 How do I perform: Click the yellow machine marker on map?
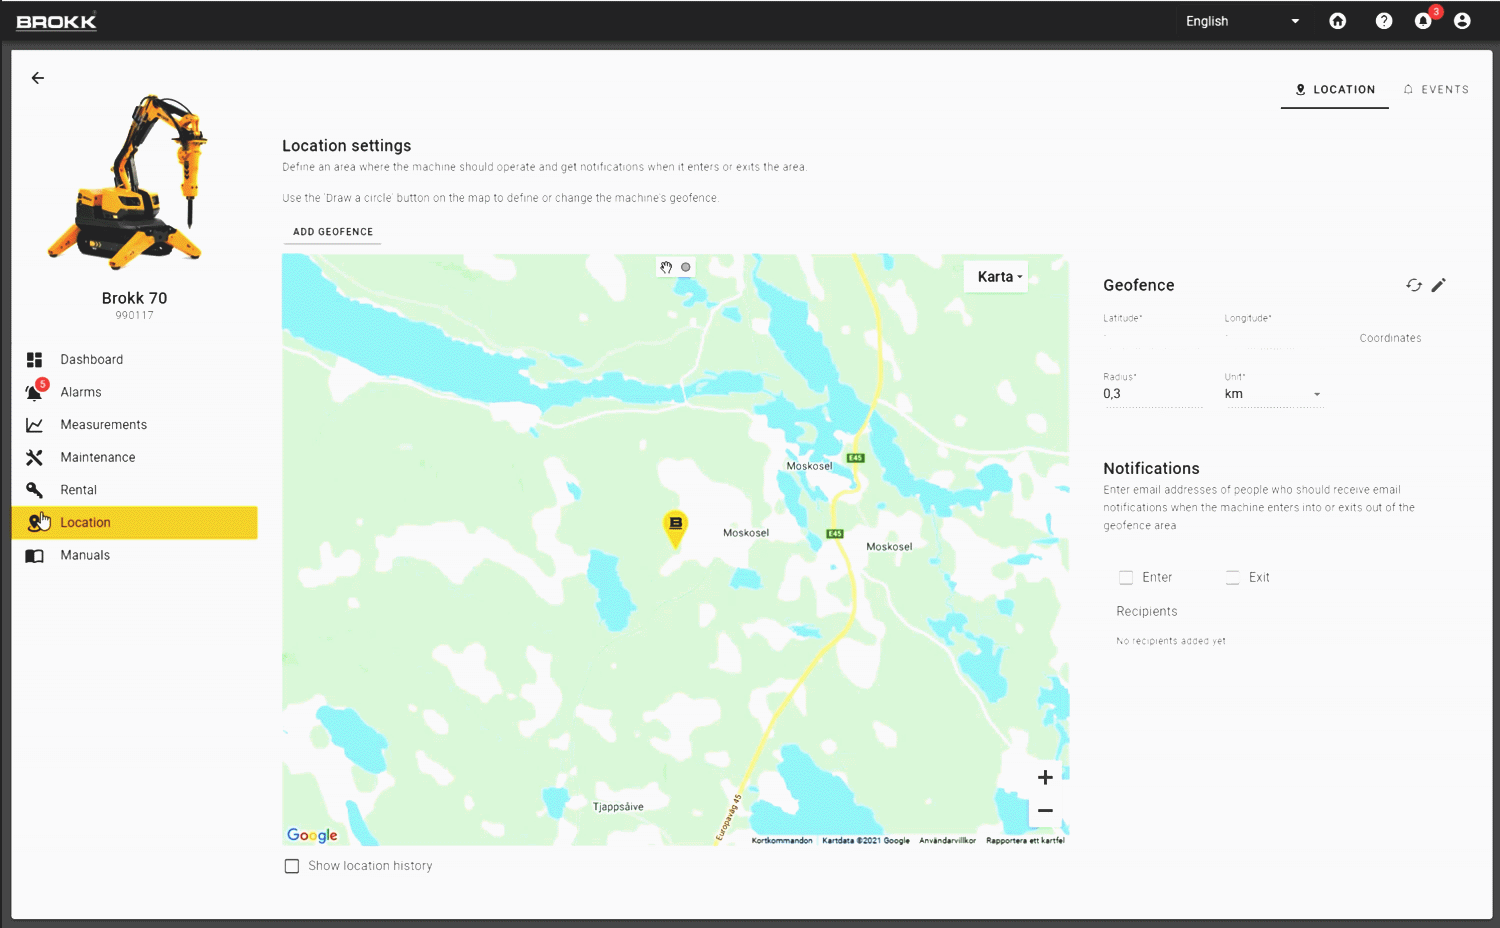pos(676,526)
